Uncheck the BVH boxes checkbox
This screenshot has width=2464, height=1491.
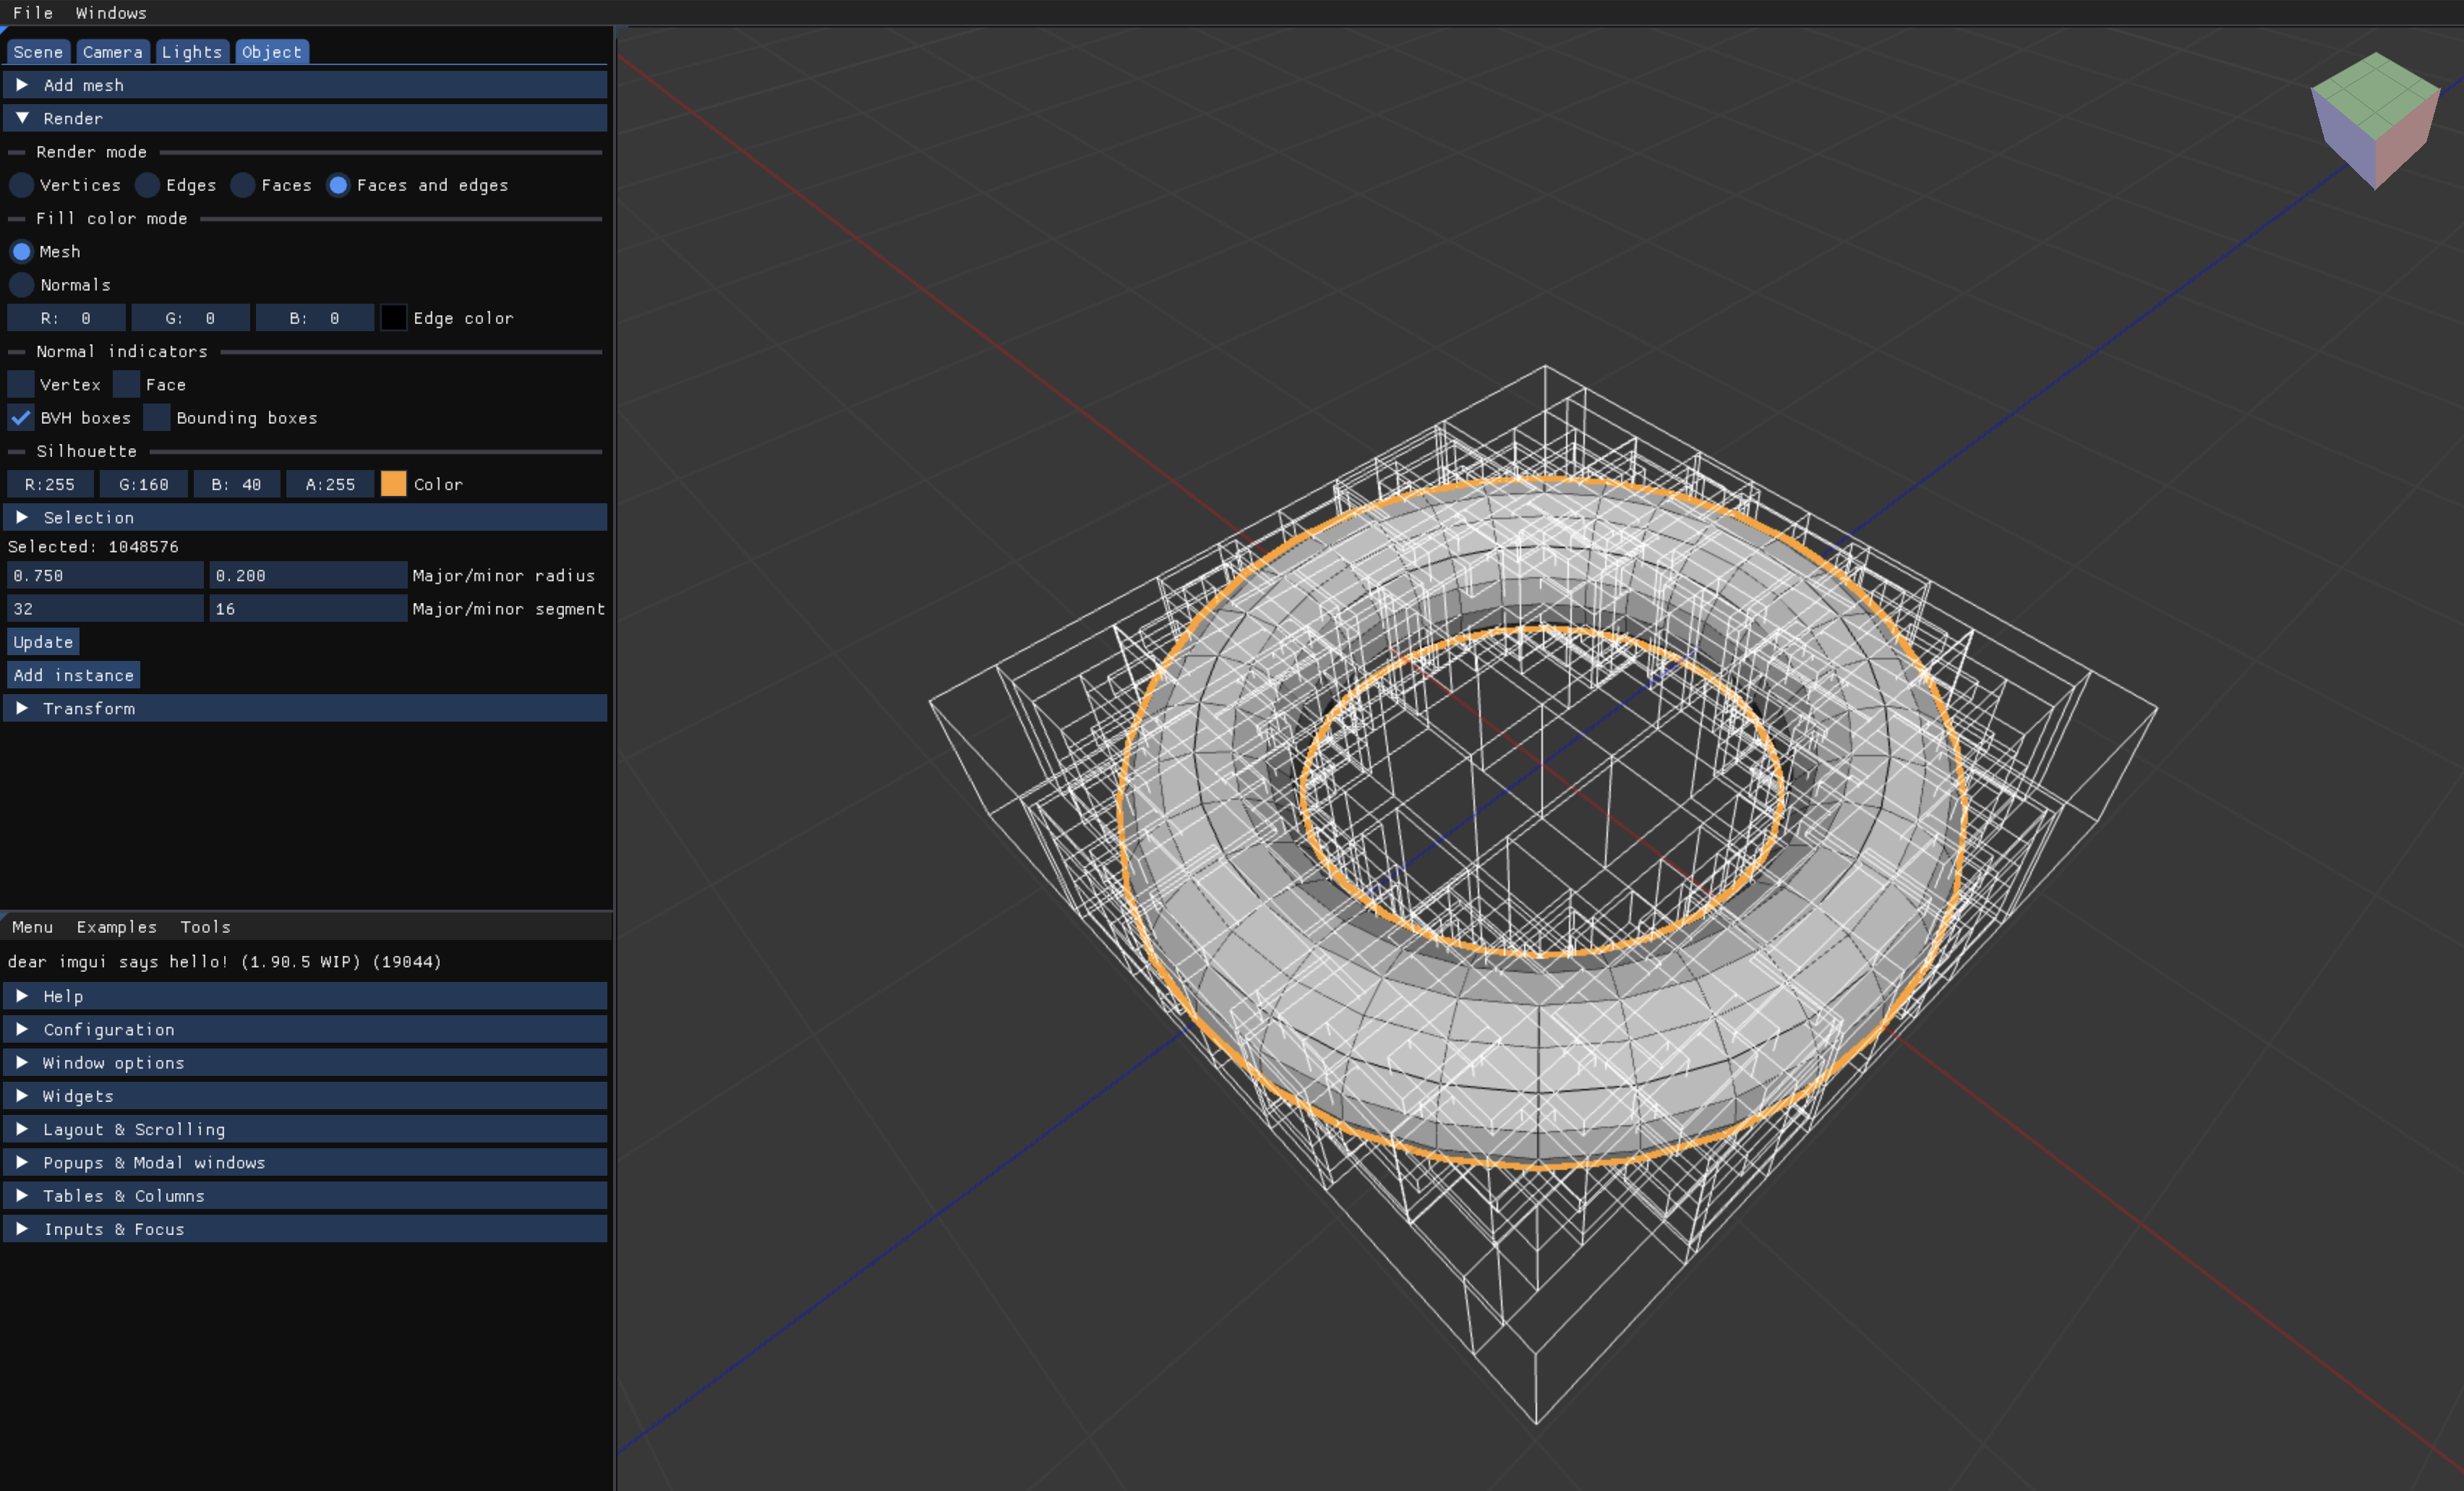pos(21,418)
